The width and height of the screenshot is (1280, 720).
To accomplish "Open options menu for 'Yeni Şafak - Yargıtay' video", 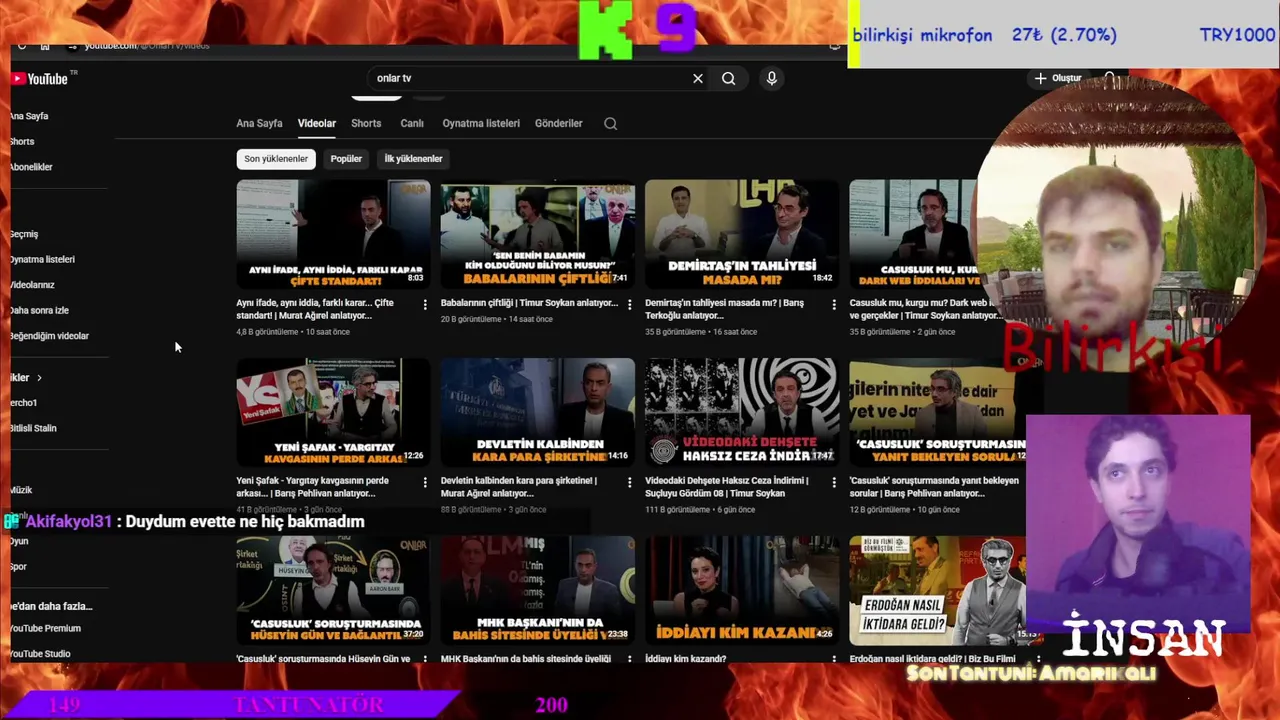I will 425,482.
